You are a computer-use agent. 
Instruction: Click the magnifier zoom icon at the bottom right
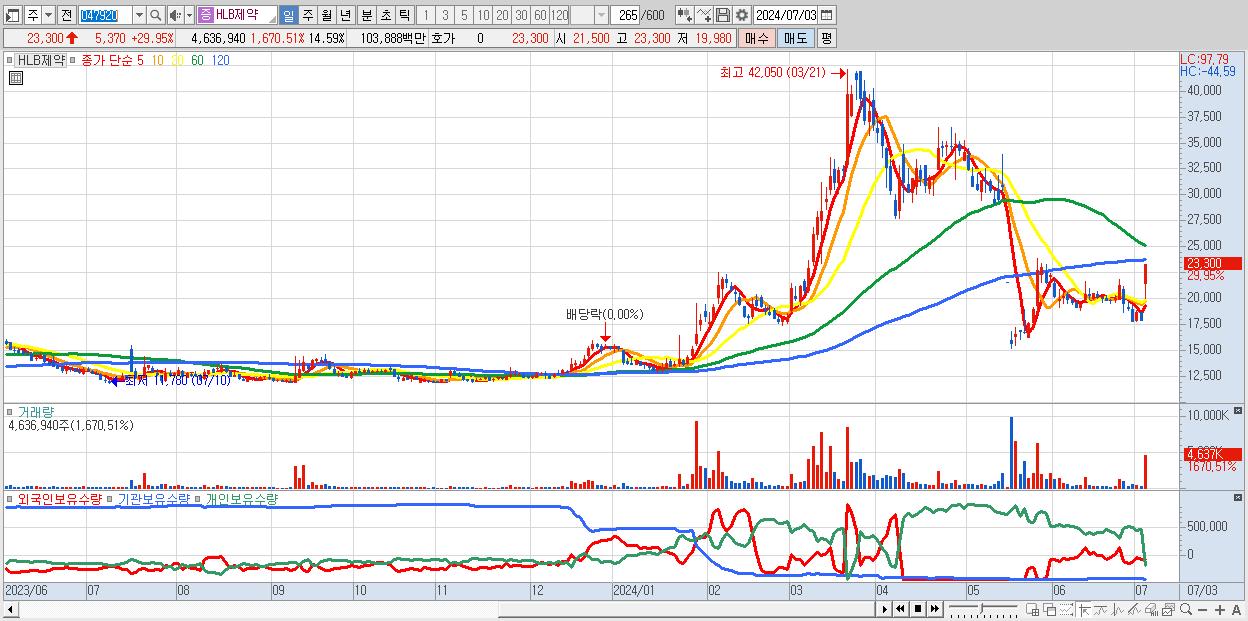coord(1186,610)
